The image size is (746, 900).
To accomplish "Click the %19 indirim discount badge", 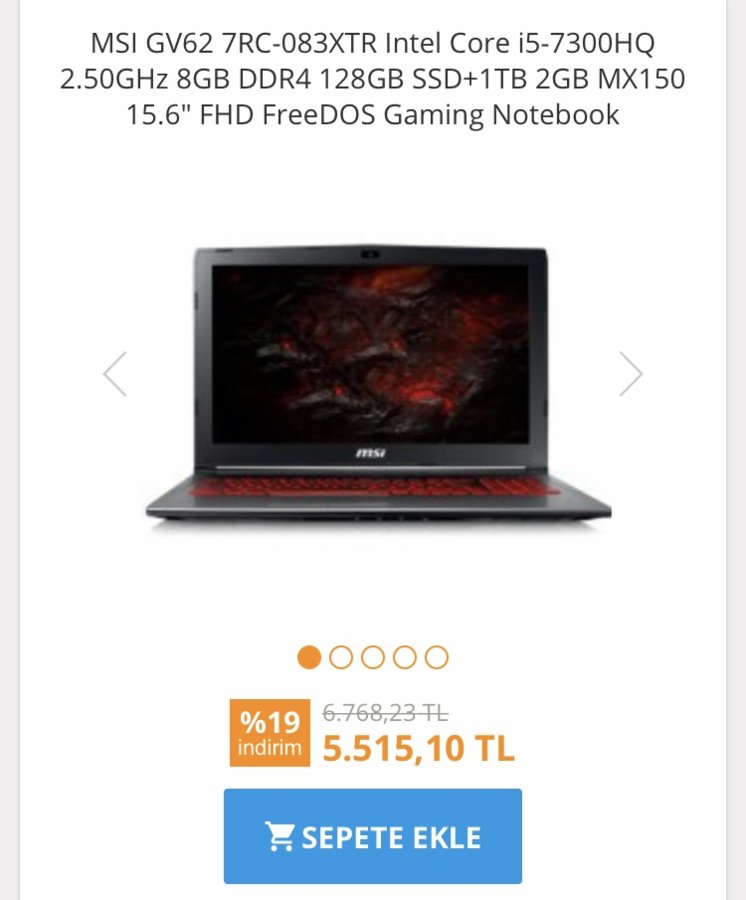I will (x=270, y=733).
